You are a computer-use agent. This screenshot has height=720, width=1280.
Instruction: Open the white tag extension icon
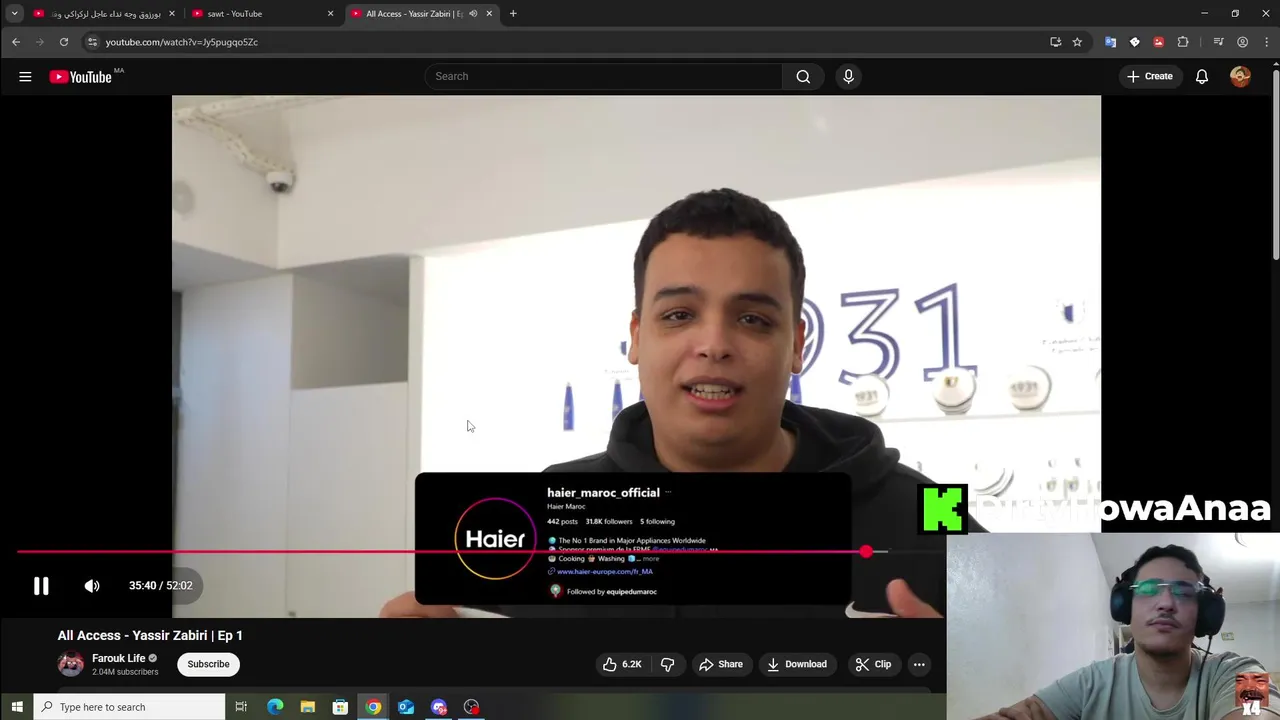[x=1134, y=42]
